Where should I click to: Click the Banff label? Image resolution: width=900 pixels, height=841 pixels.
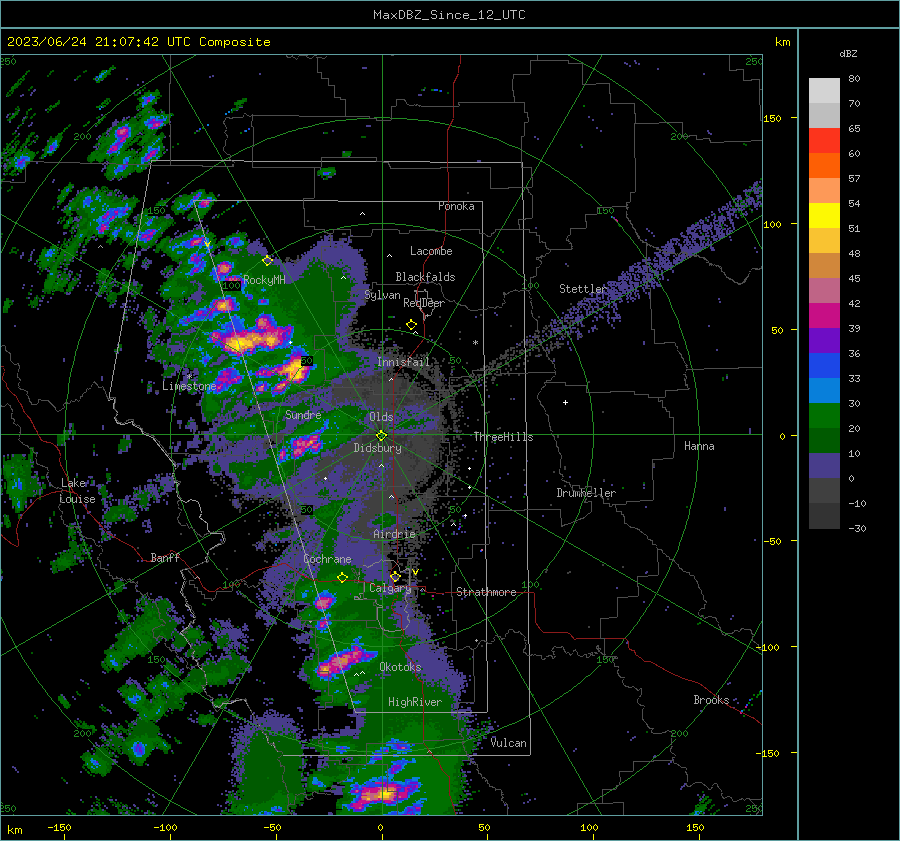pyautogui.click(x=165, y=558)
